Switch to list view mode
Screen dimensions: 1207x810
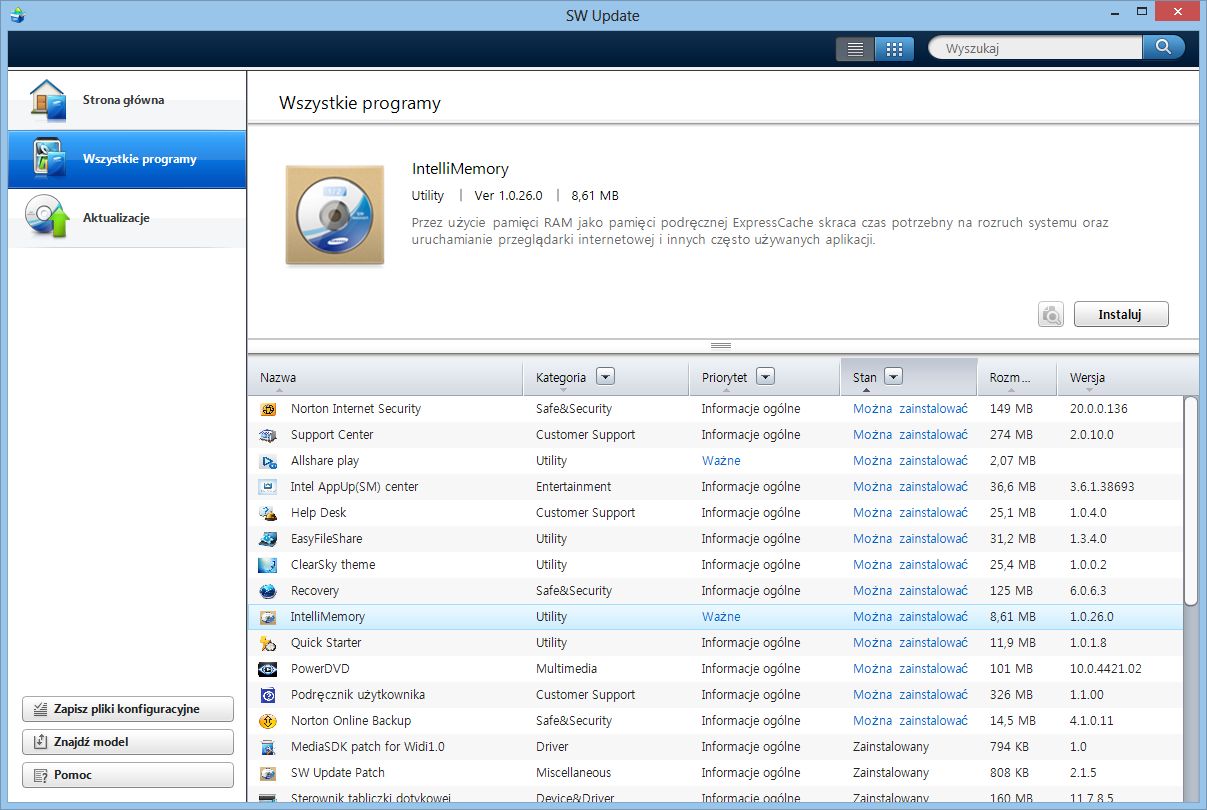pos(855,49)
